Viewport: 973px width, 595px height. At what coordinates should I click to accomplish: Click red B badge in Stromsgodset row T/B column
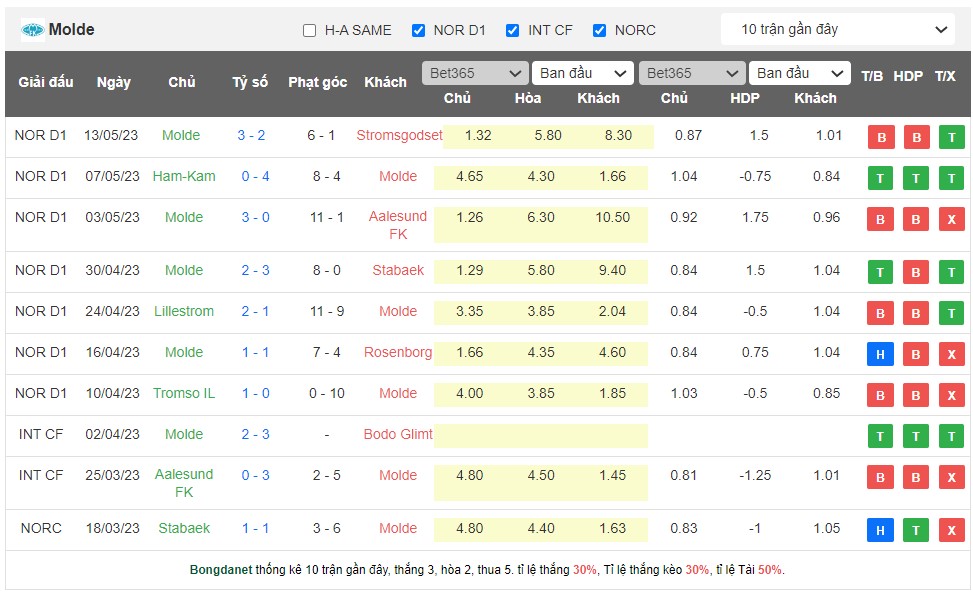[880, 137]
